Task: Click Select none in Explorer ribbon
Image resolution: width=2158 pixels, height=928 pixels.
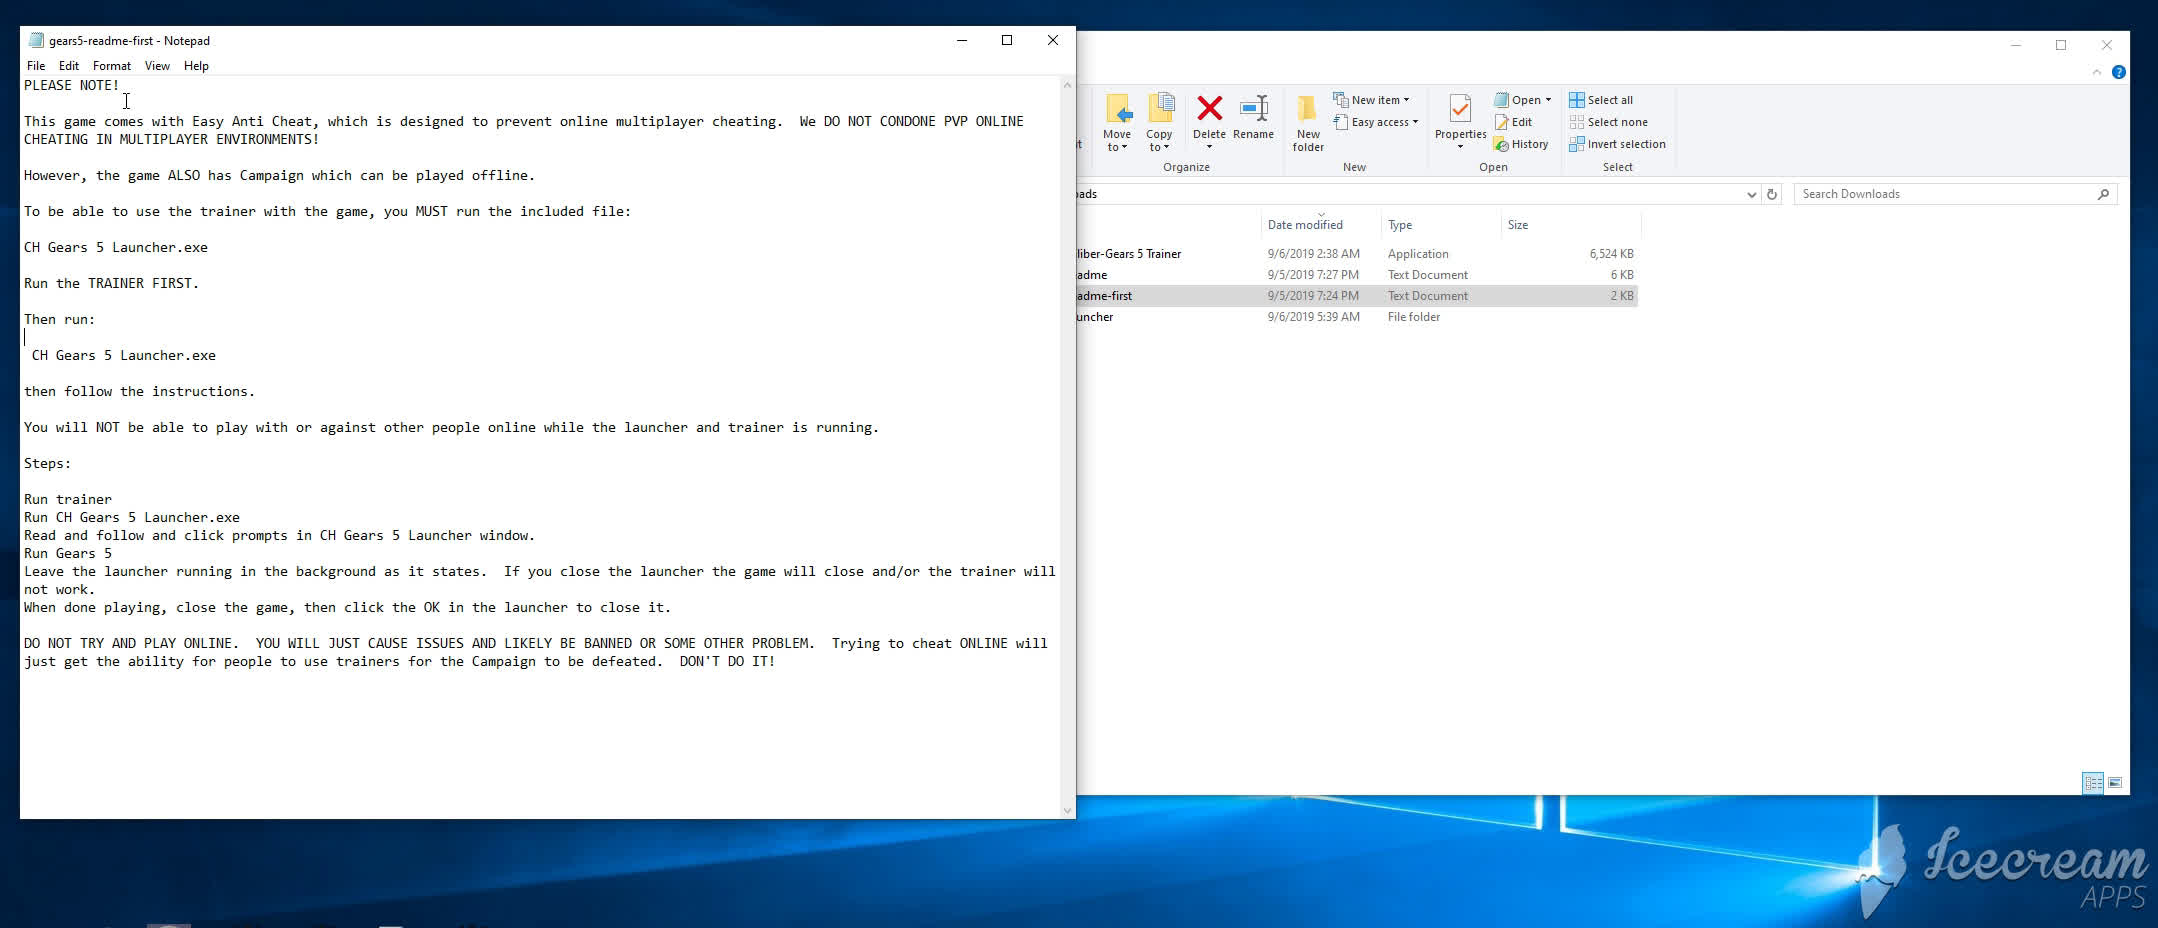Action: click(x=1608, y=122)
